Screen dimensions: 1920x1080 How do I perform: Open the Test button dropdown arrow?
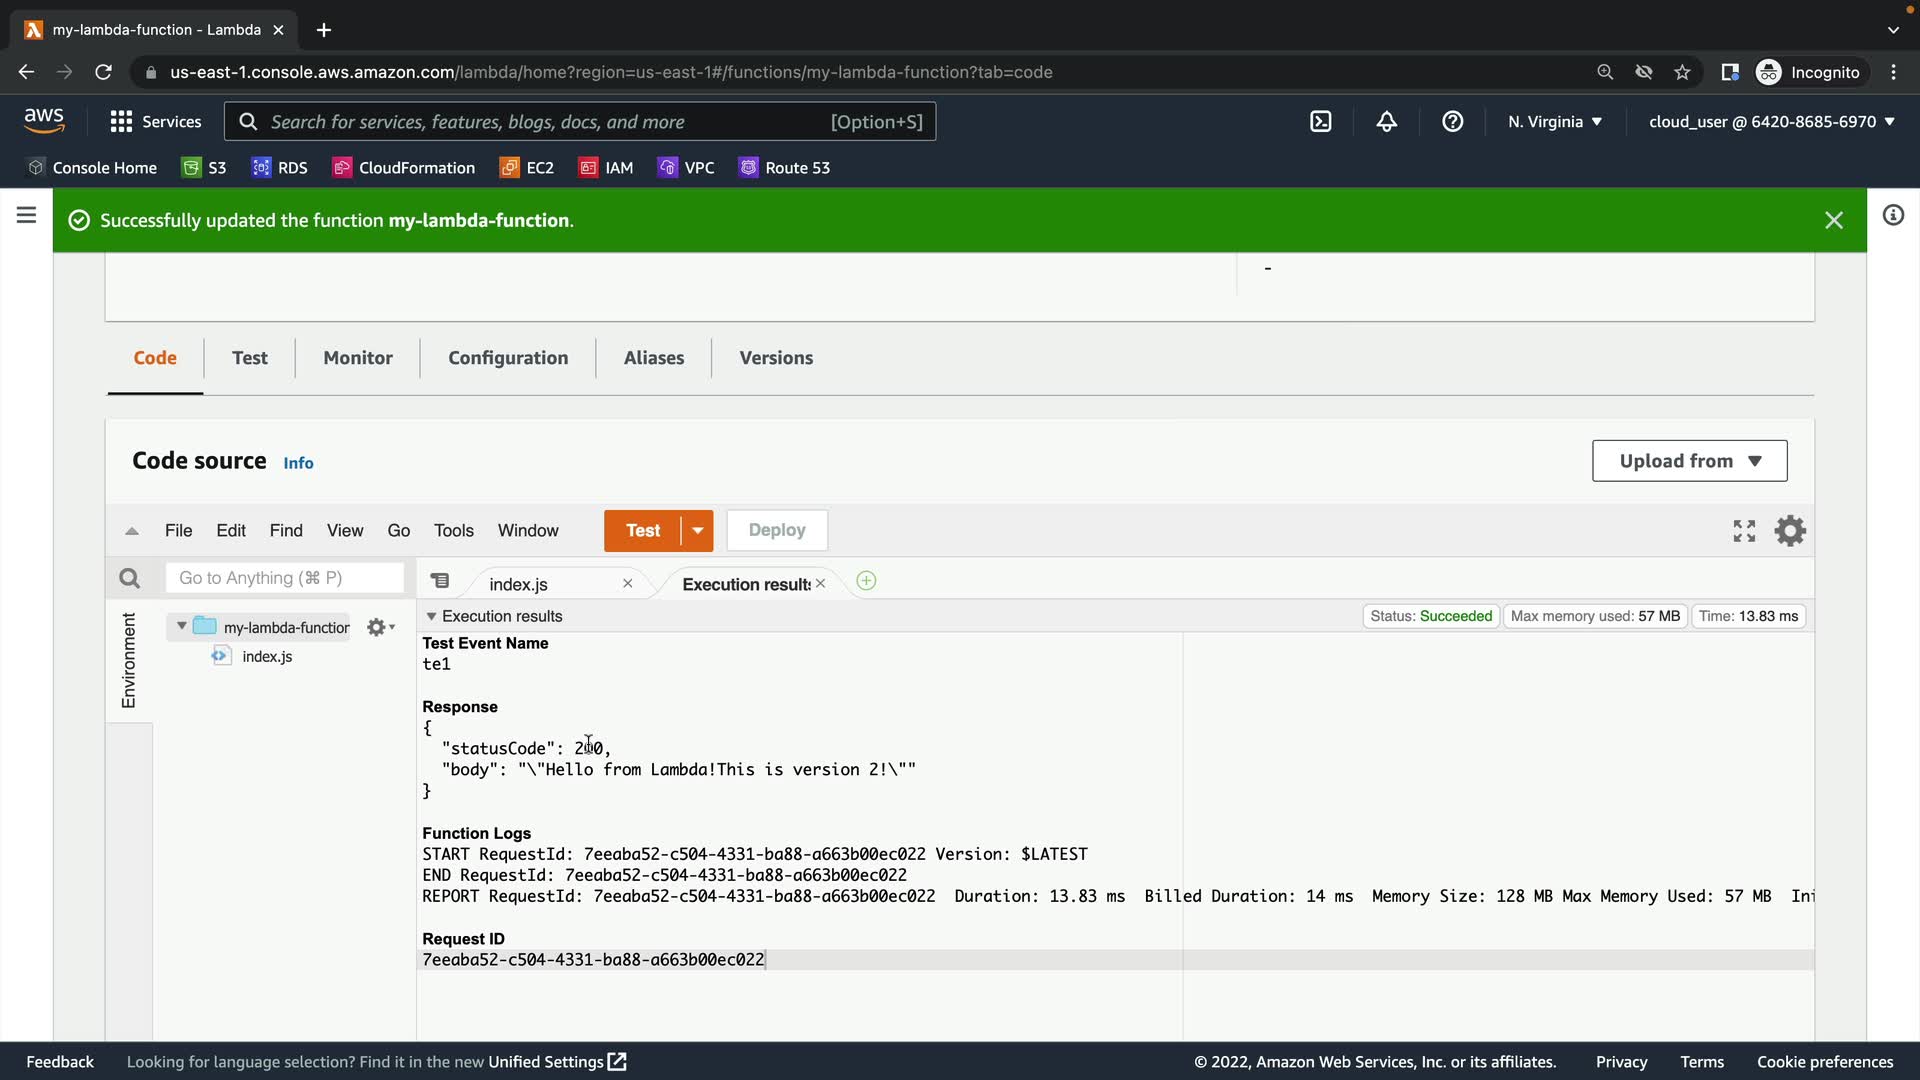click(697, 531)
